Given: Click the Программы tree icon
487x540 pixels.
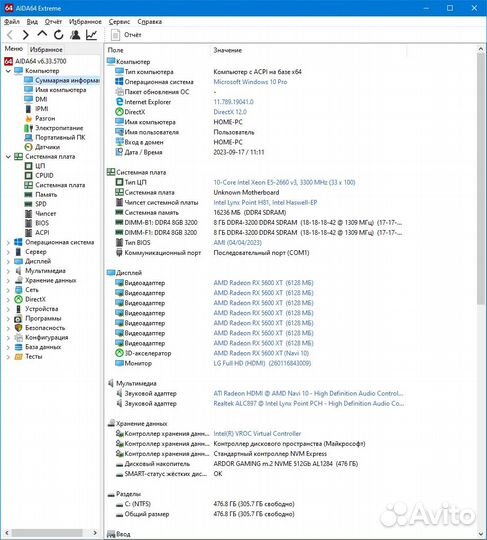Looking at the screenshot, I should coord(18,319).
